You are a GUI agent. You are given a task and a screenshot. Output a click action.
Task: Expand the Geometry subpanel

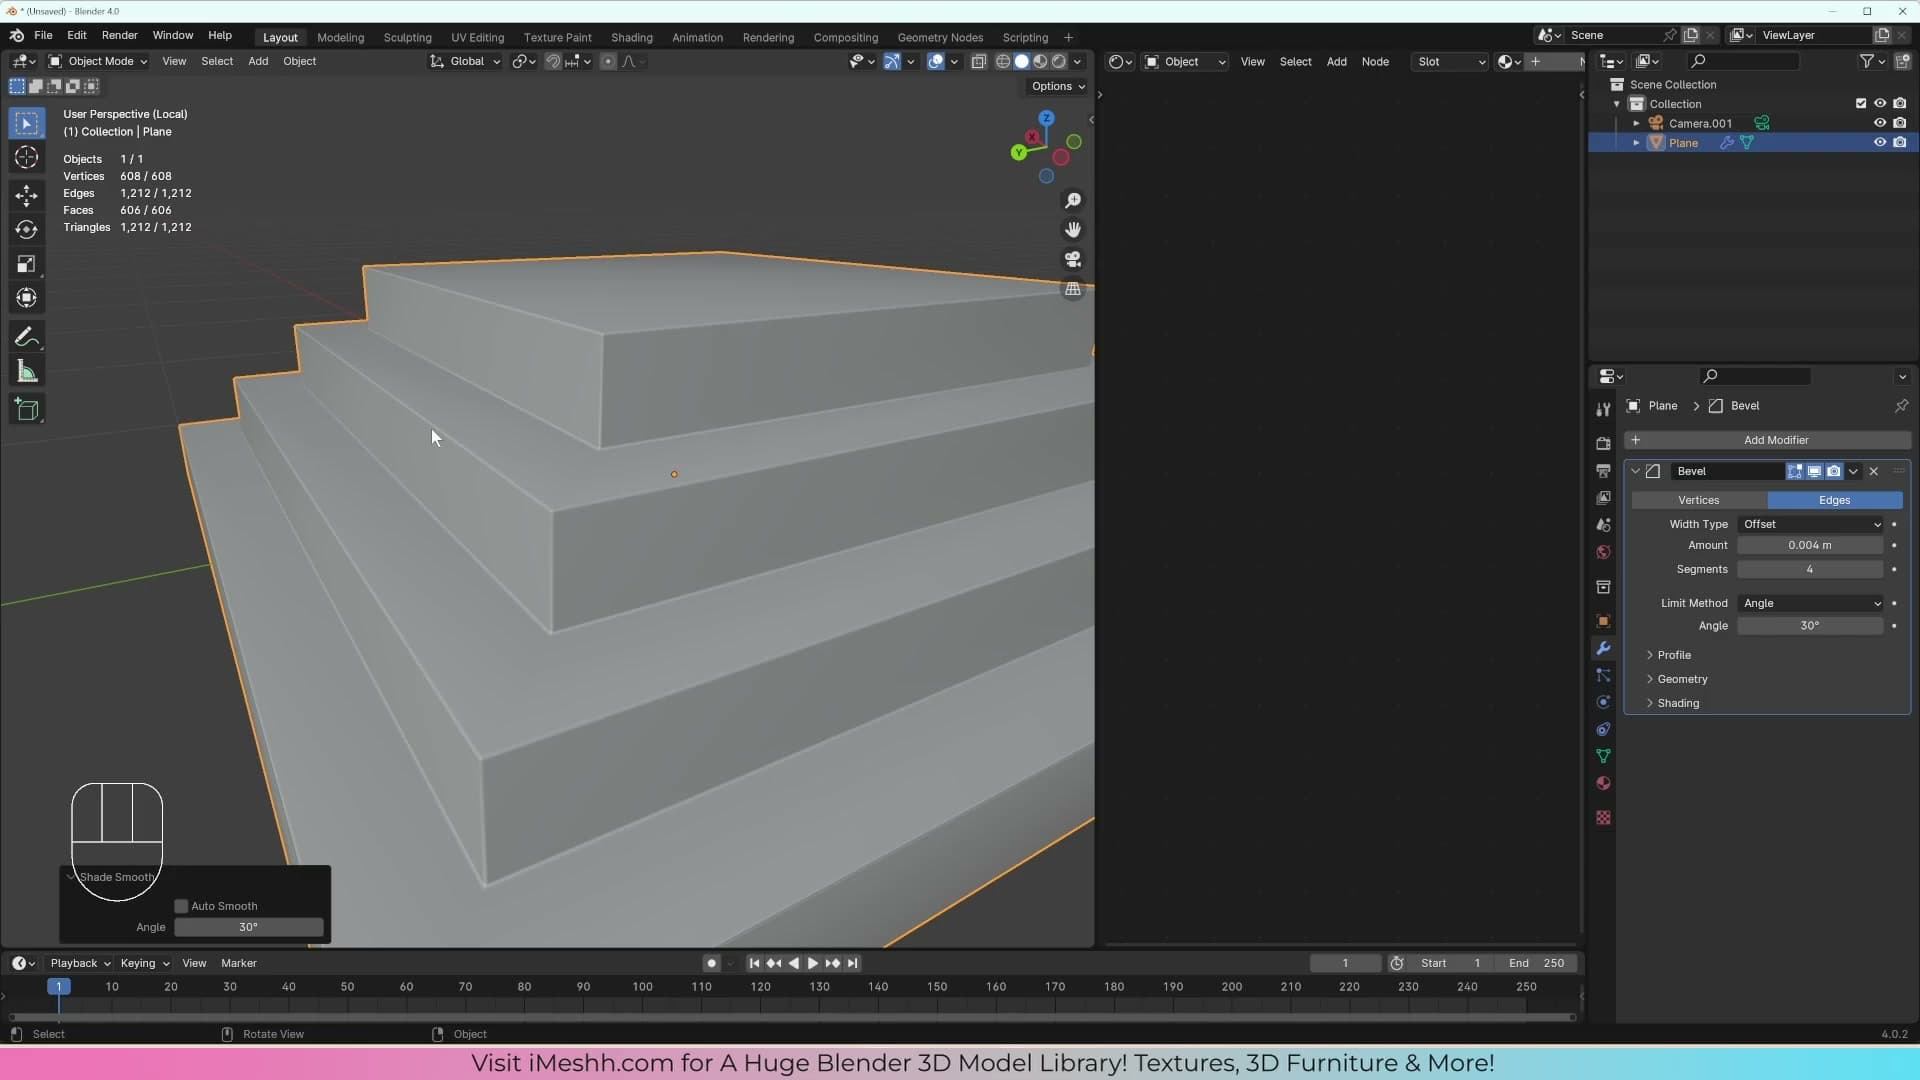coord(1681,679)
